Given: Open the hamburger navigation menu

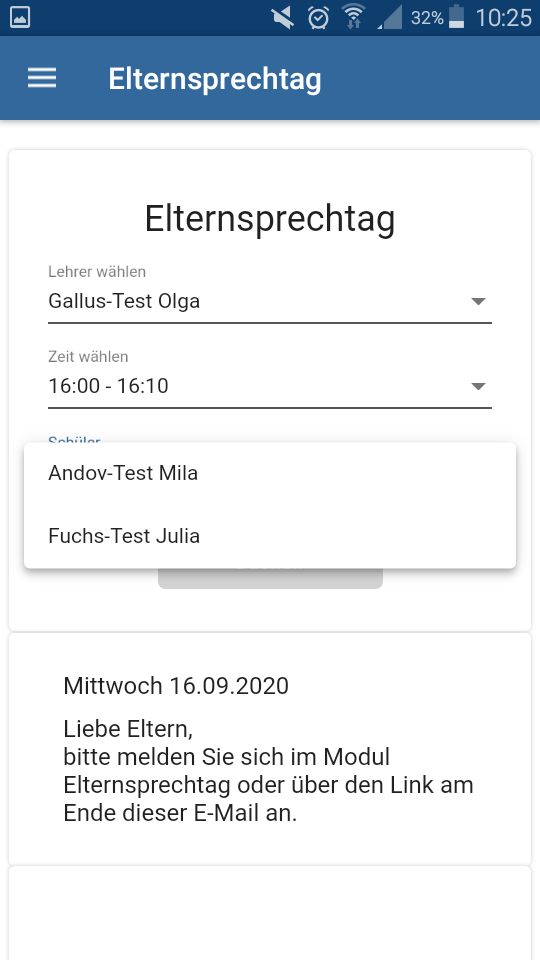Looking at the screenshot, I should [42, 78].
